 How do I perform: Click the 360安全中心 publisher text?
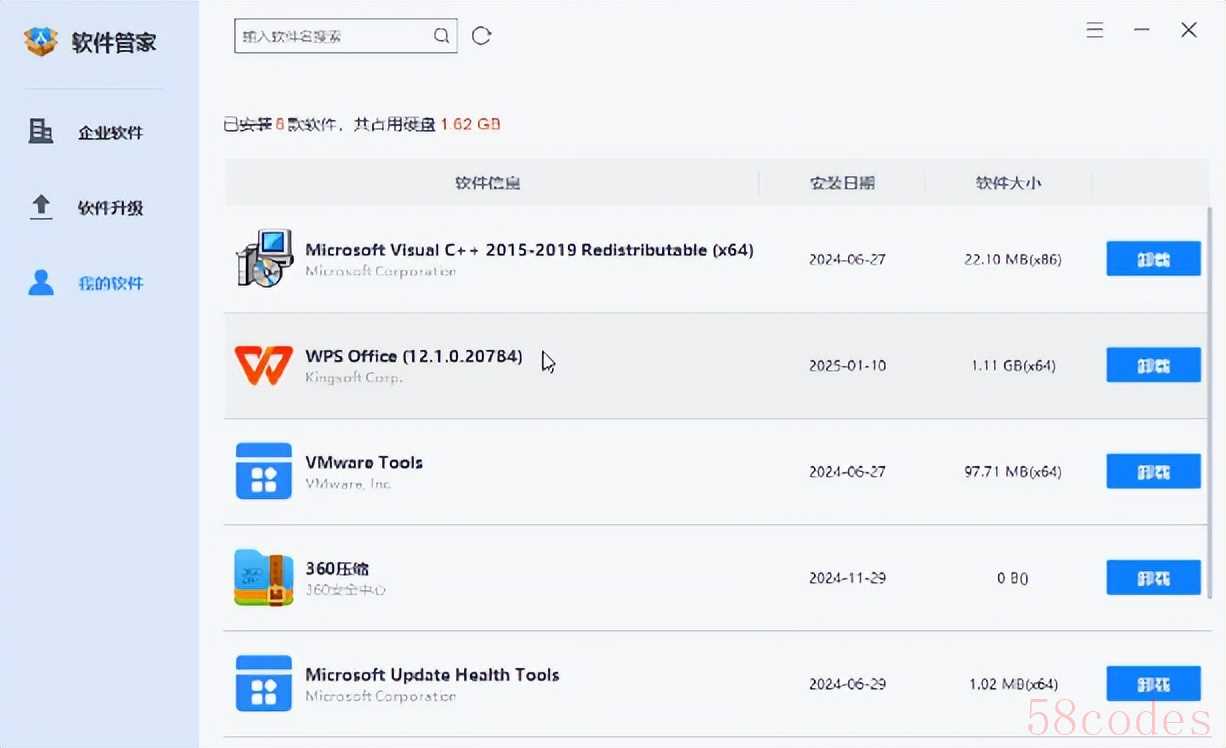(x=346, y=590)
